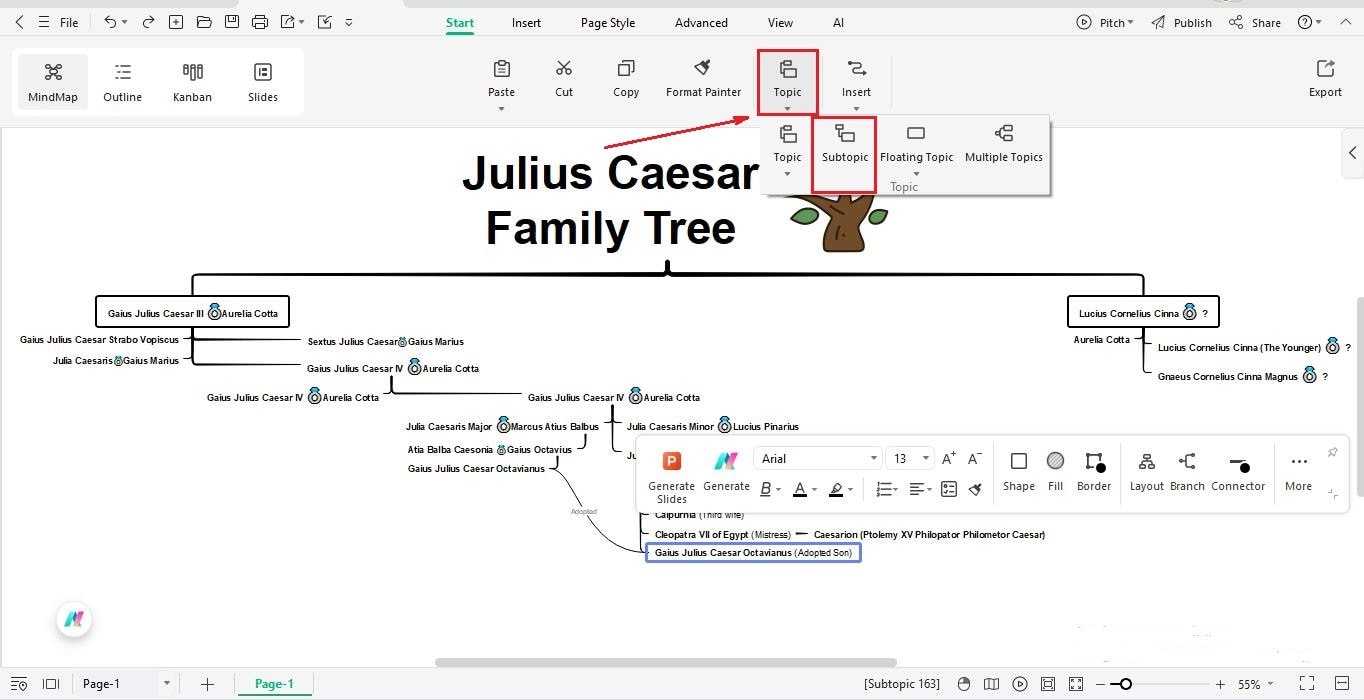The image size is (1364, 700).
Task: Decrease font size with A- icon
Action: [974, 458]
